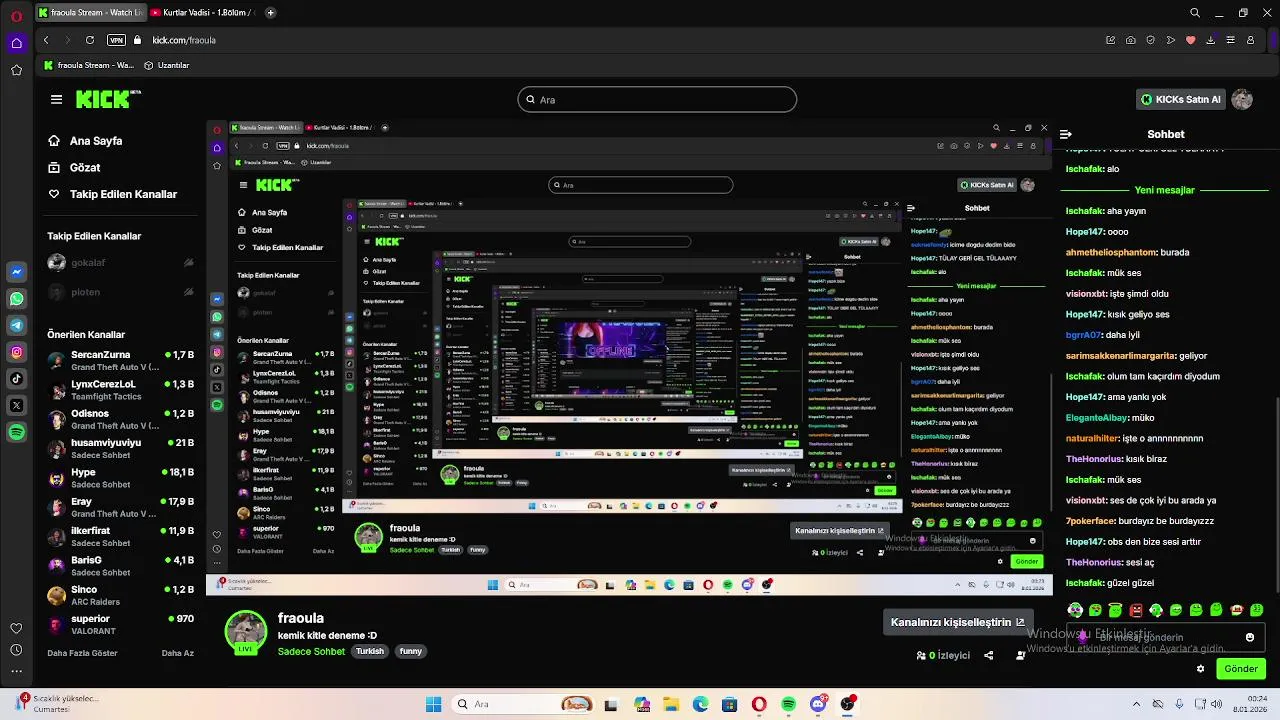Open a new browser tab

[271, 13]
